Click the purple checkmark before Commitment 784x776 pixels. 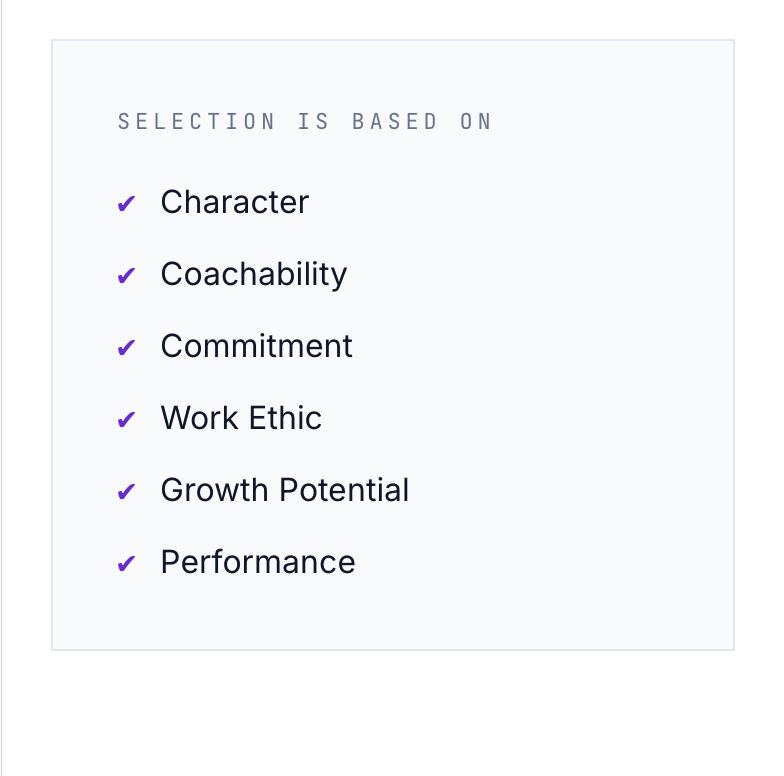(126, 348)
